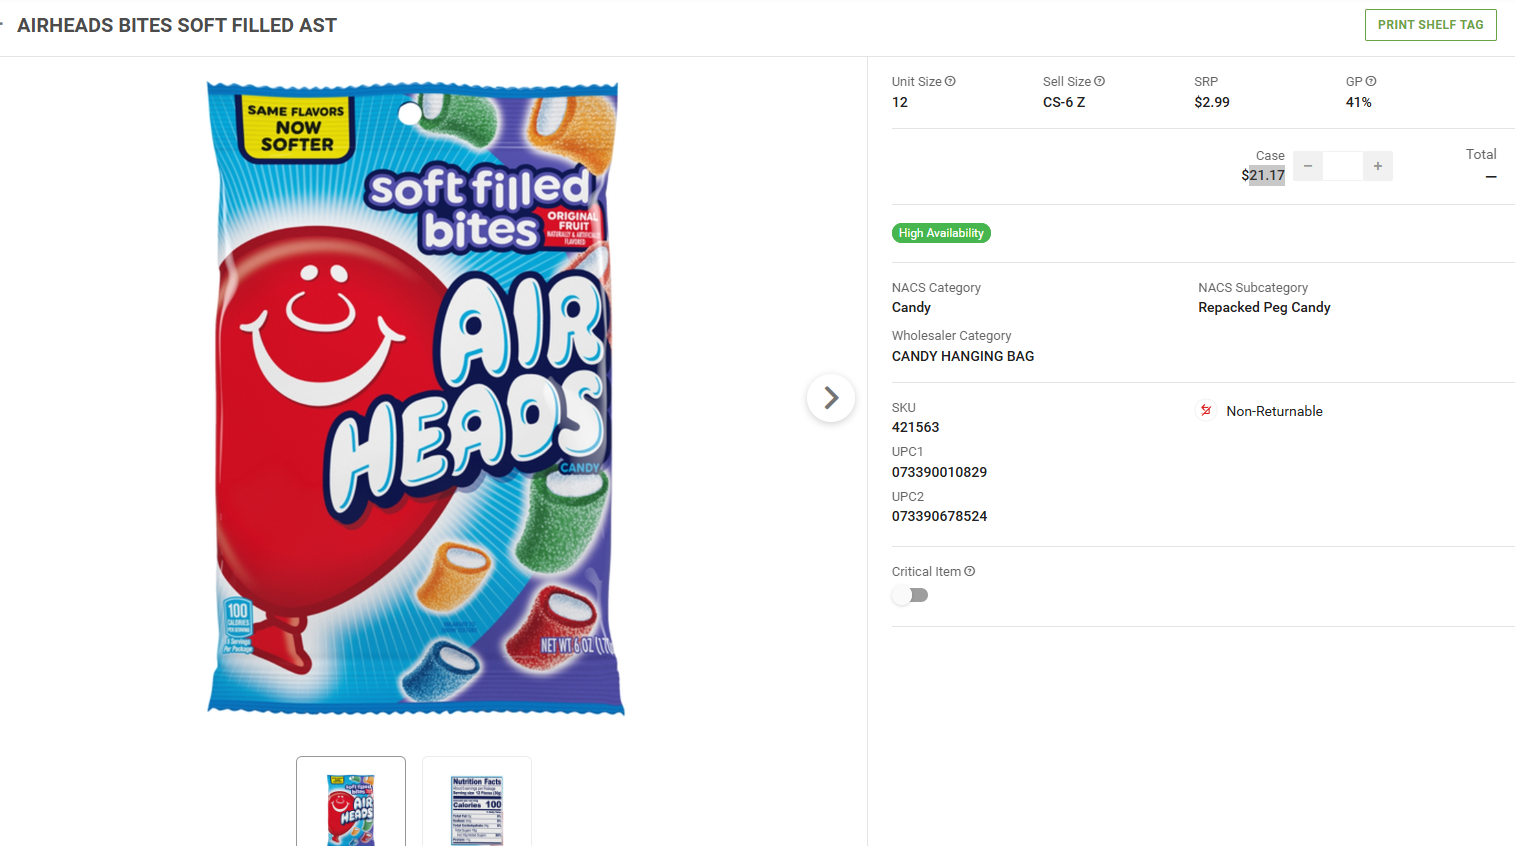This screenshot has height=846, width=1515.
Task: Click the Critical Item help icon
Action: tap(969, 571)
